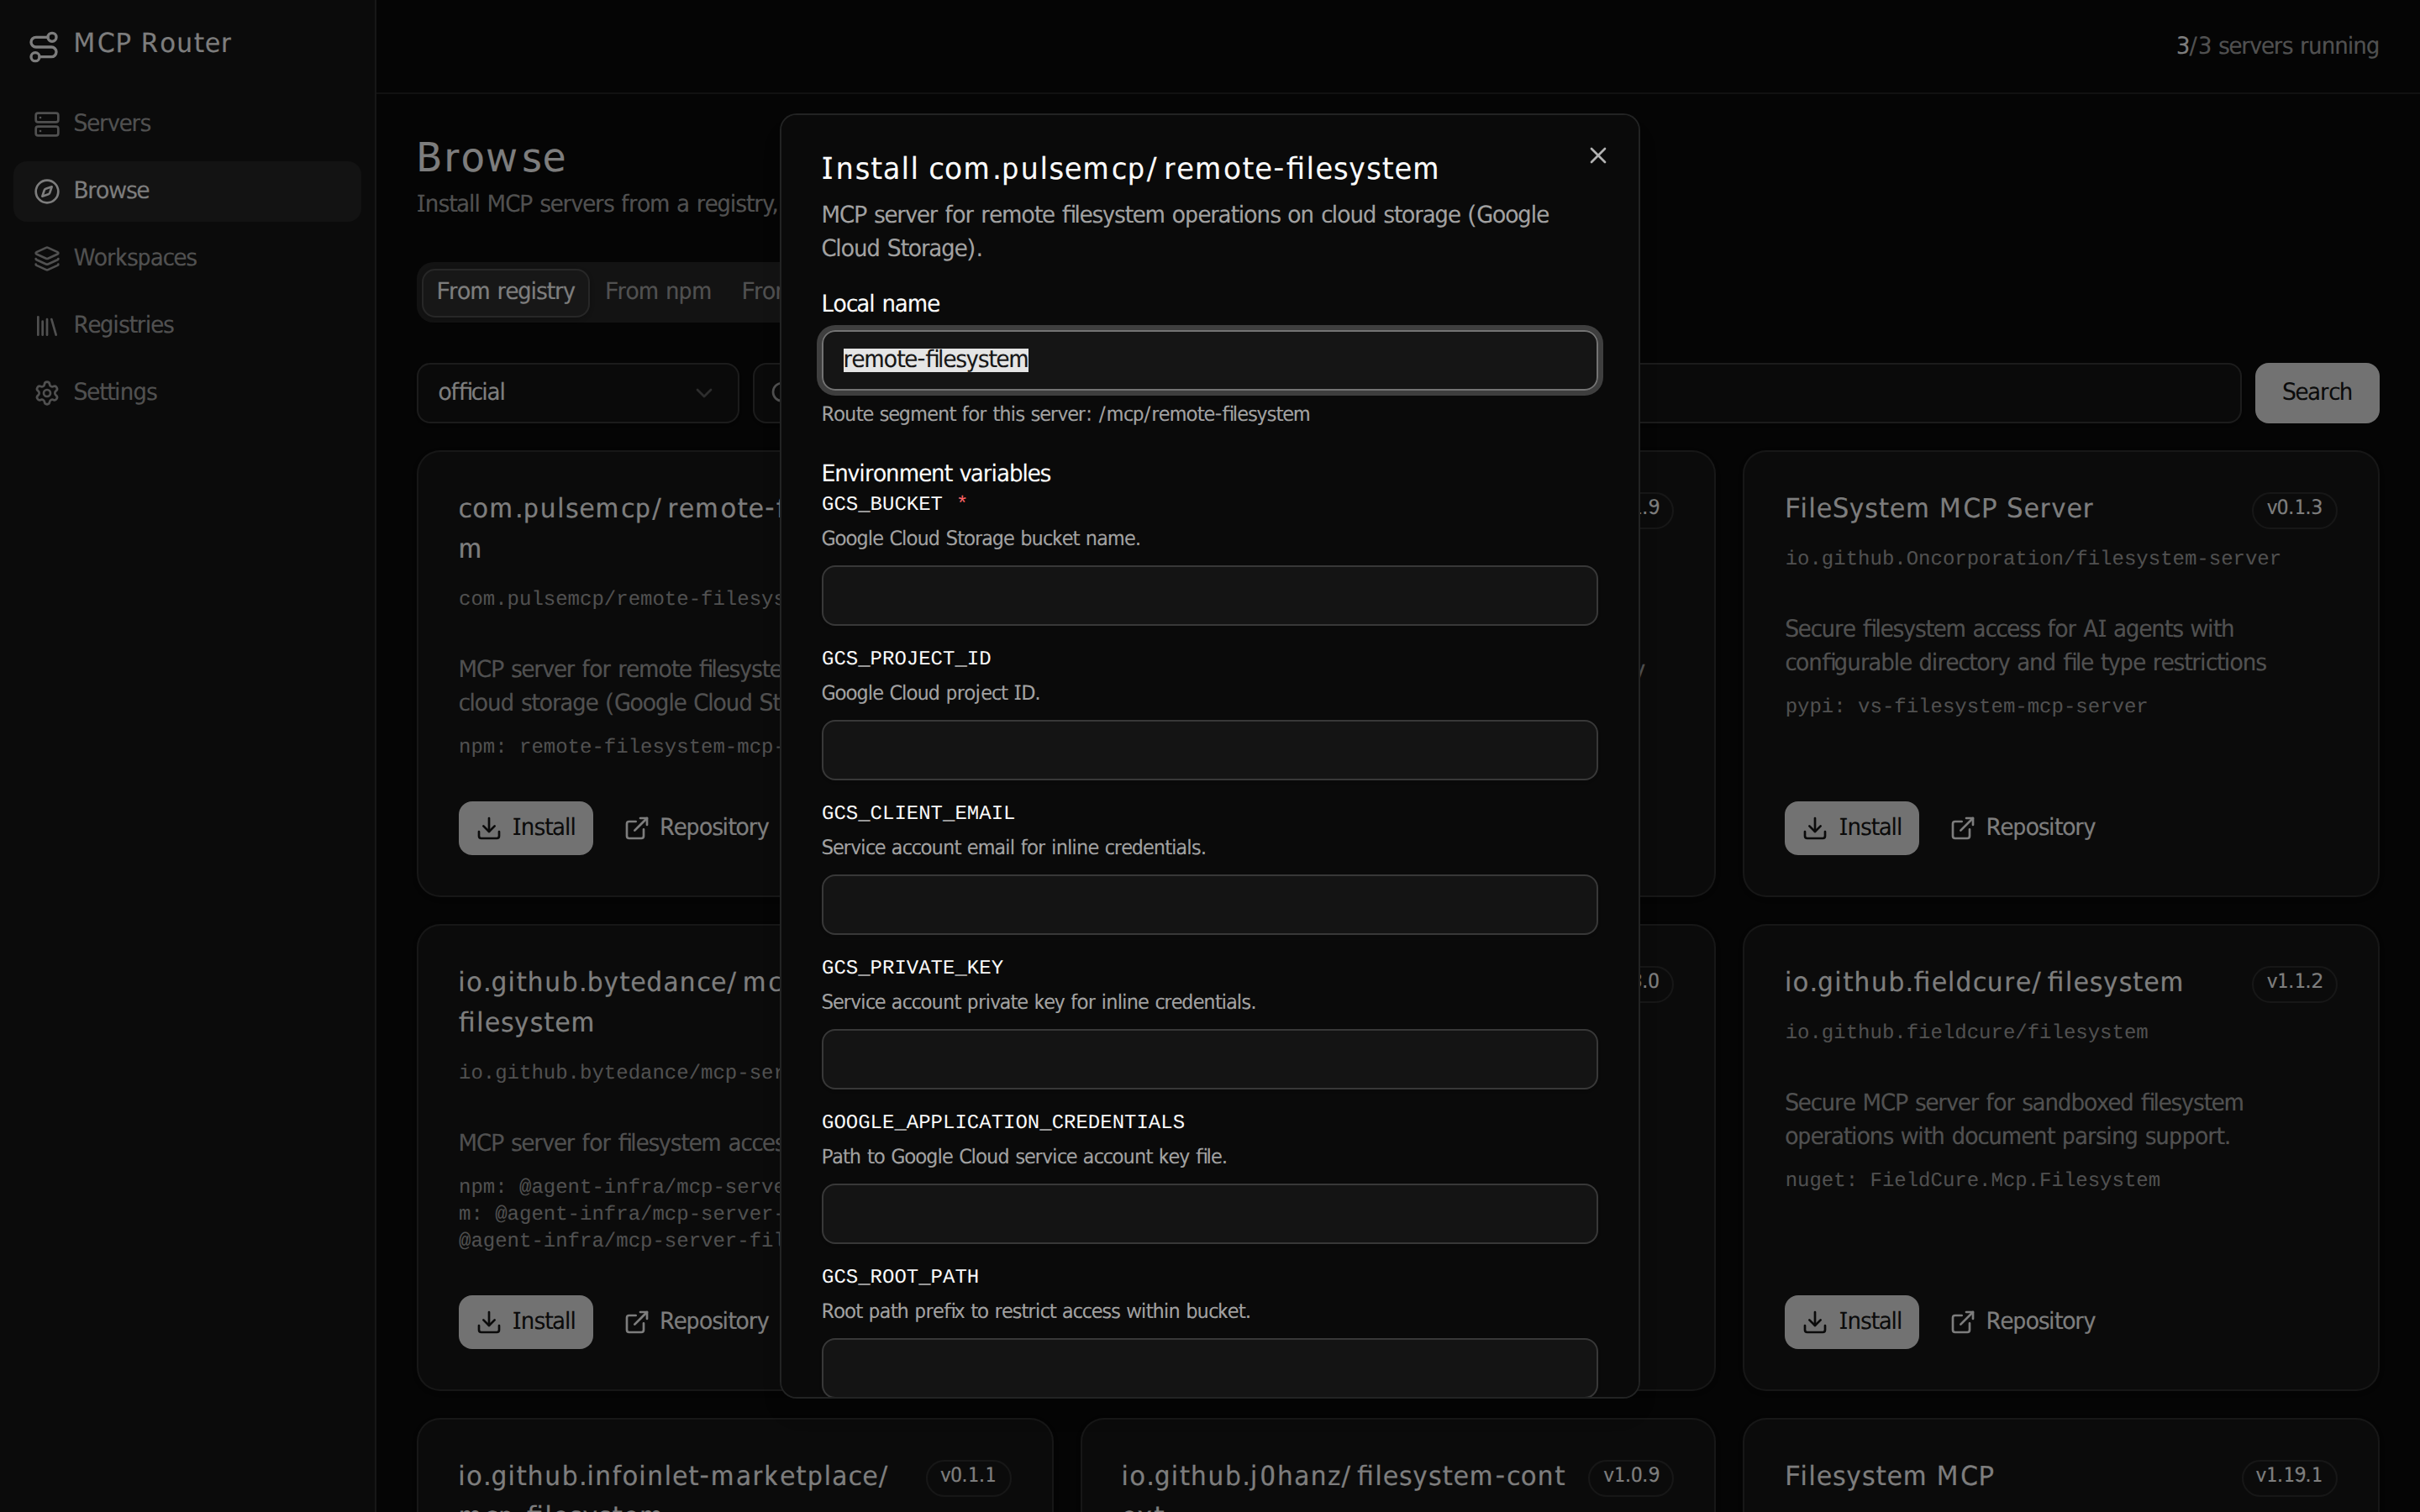Open Repository link for io.github.bytedance card
The image size is (2420, 1512).
[x=697, y=1322]
